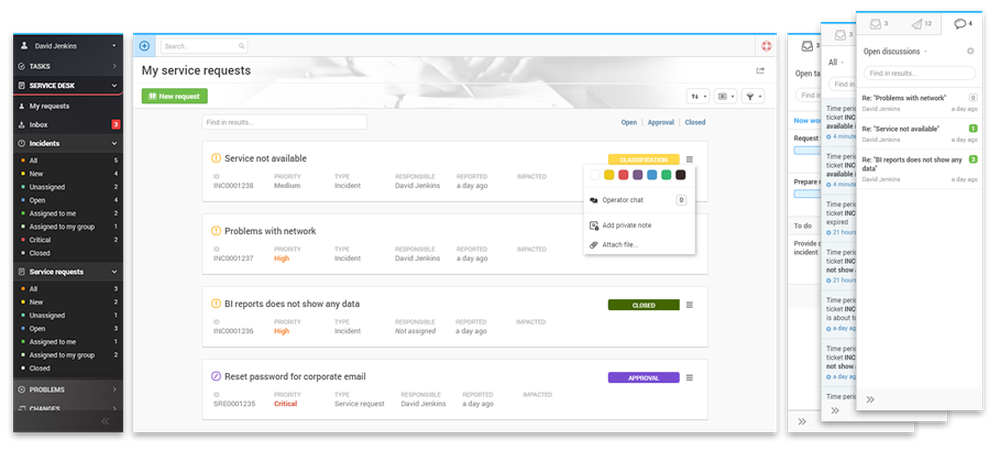Filter by the Closed link
The image size is (1000, 451).
[695, 122]
